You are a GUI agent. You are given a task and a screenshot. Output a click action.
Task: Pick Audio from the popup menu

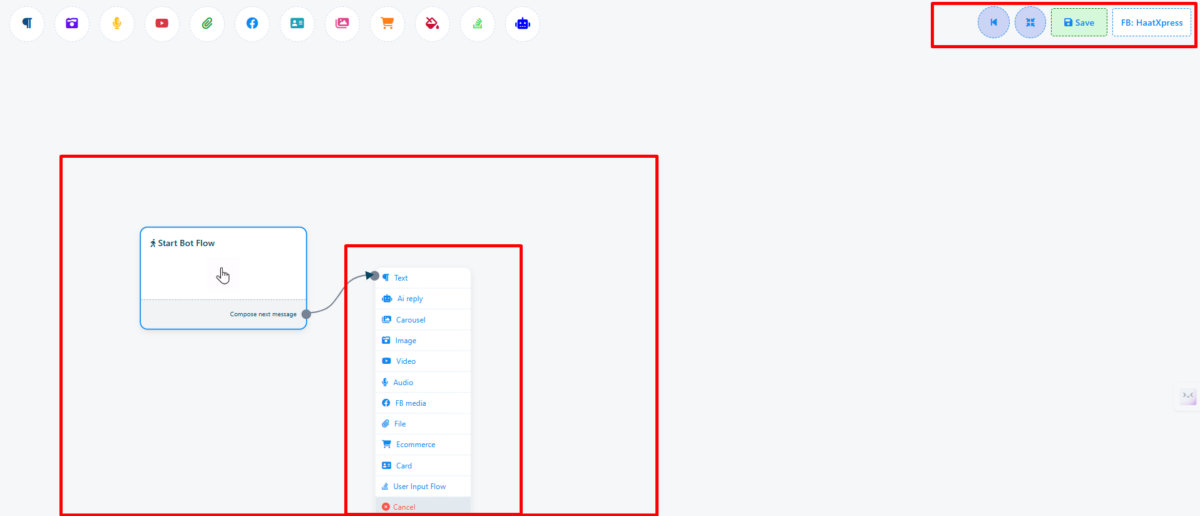point(422,382)
